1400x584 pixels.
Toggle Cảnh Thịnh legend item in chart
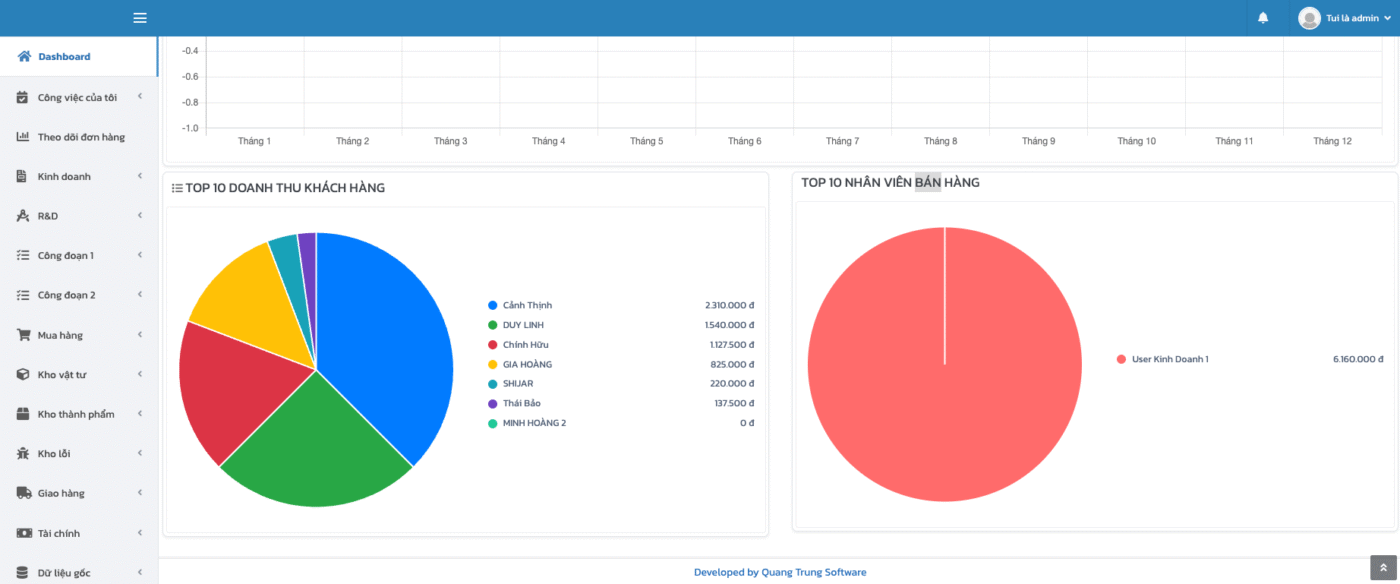[x=527, y=305]
